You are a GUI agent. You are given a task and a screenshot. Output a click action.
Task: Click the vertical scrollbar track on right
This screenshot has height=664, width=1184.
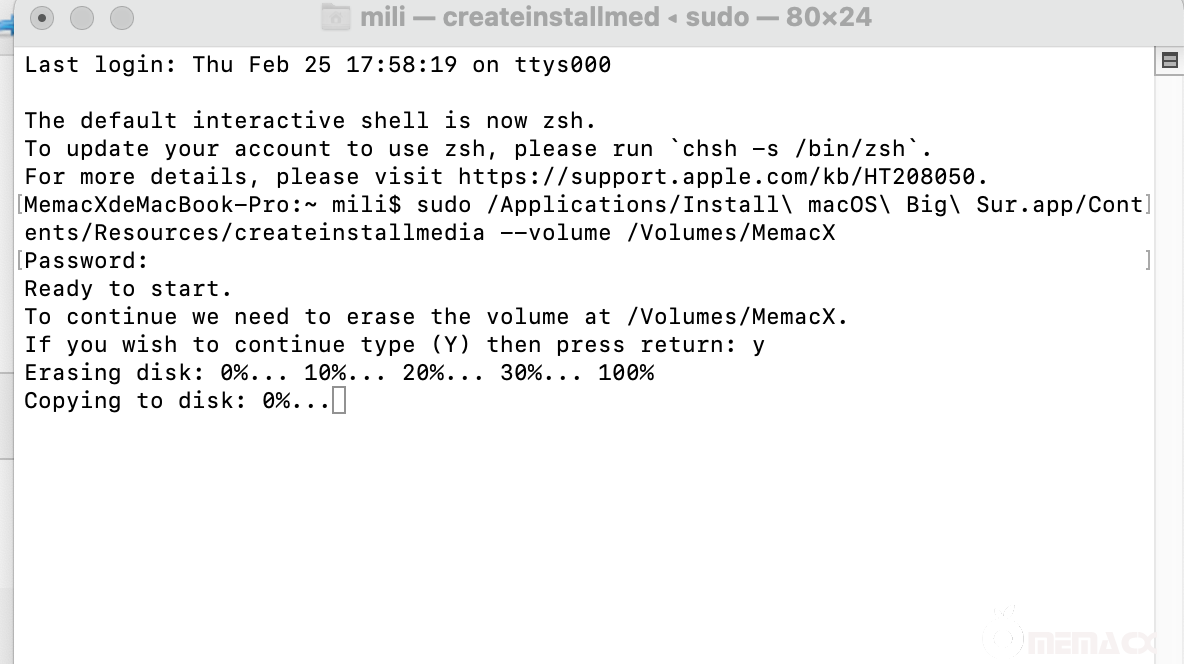pyautogui.click(x=1168, y=350)
